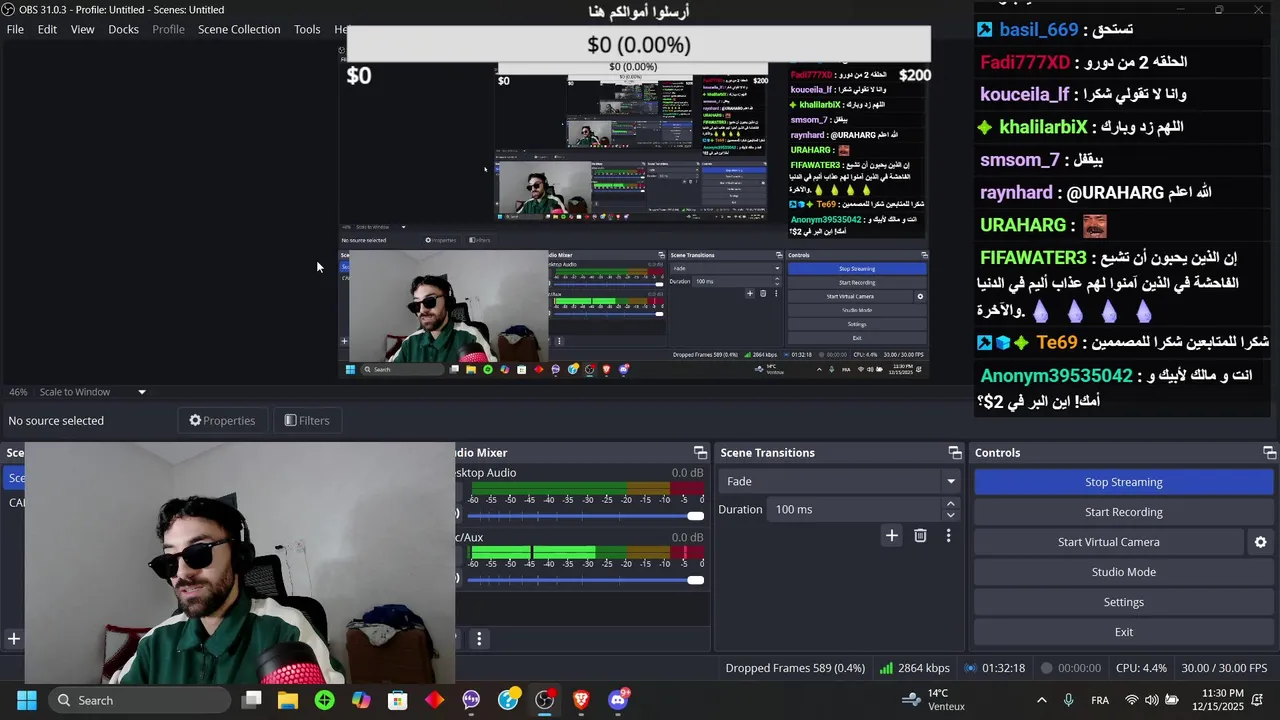
Task: Click chat username FIFAWATER3
Action: point(1033,258)
